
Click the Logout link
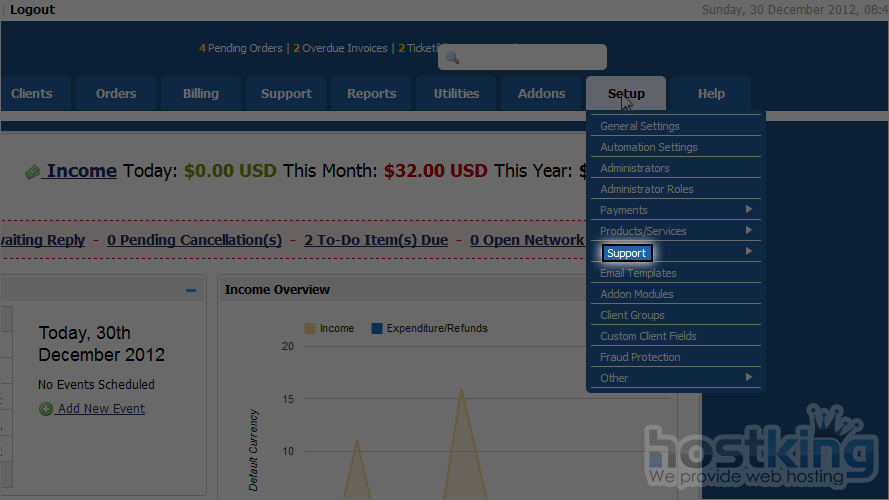(32, 10)
